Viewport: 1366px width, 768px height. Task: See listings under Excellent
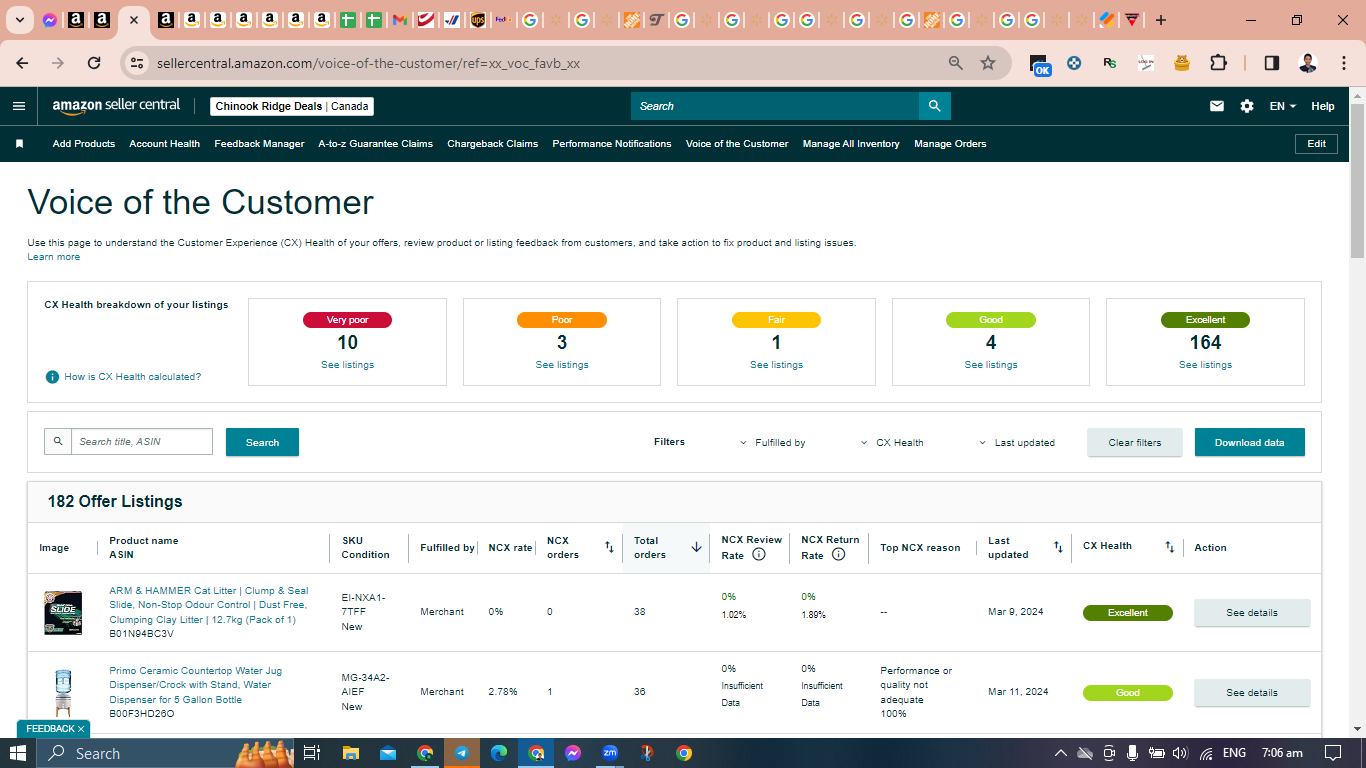tap(1206, 365)
